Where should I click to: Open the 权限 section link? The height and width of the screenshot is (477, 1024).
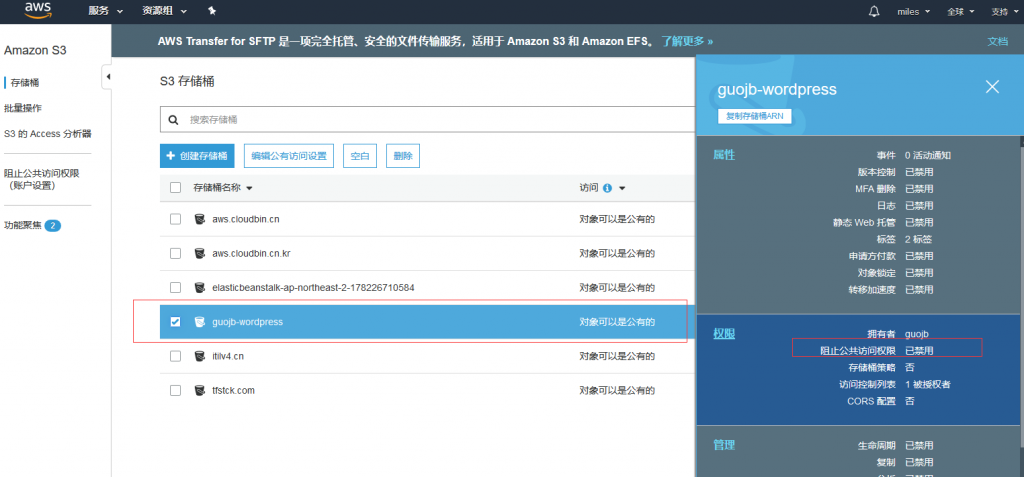point(724,334)
